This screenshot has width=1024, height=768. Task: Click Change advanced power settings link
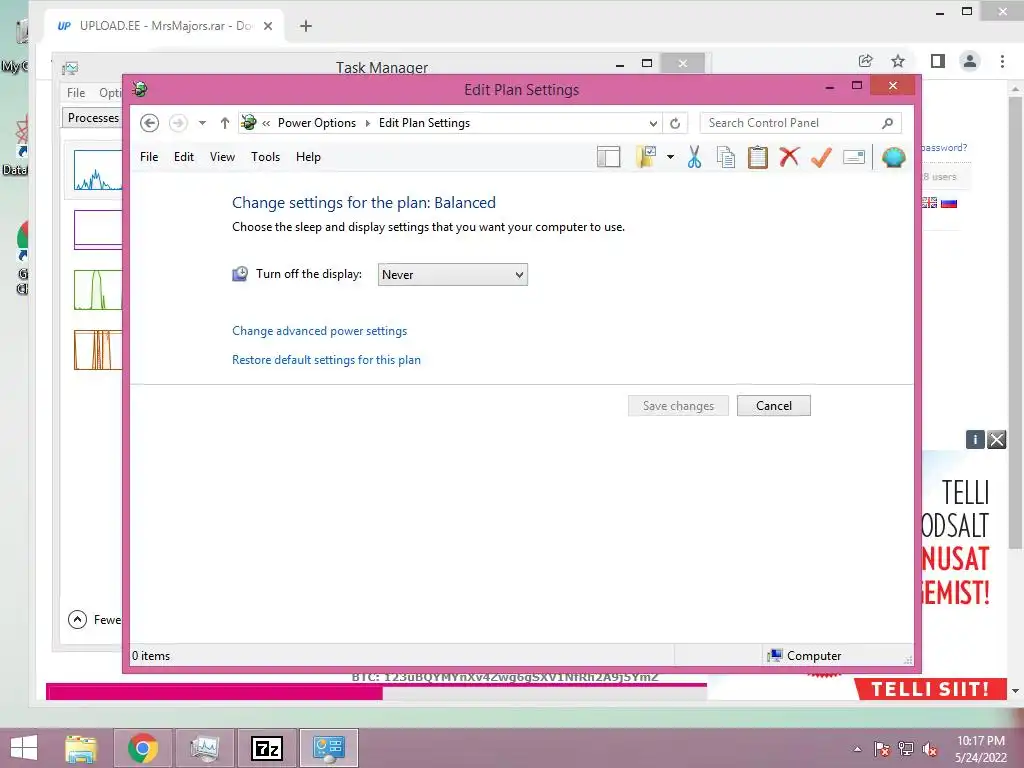319,331
